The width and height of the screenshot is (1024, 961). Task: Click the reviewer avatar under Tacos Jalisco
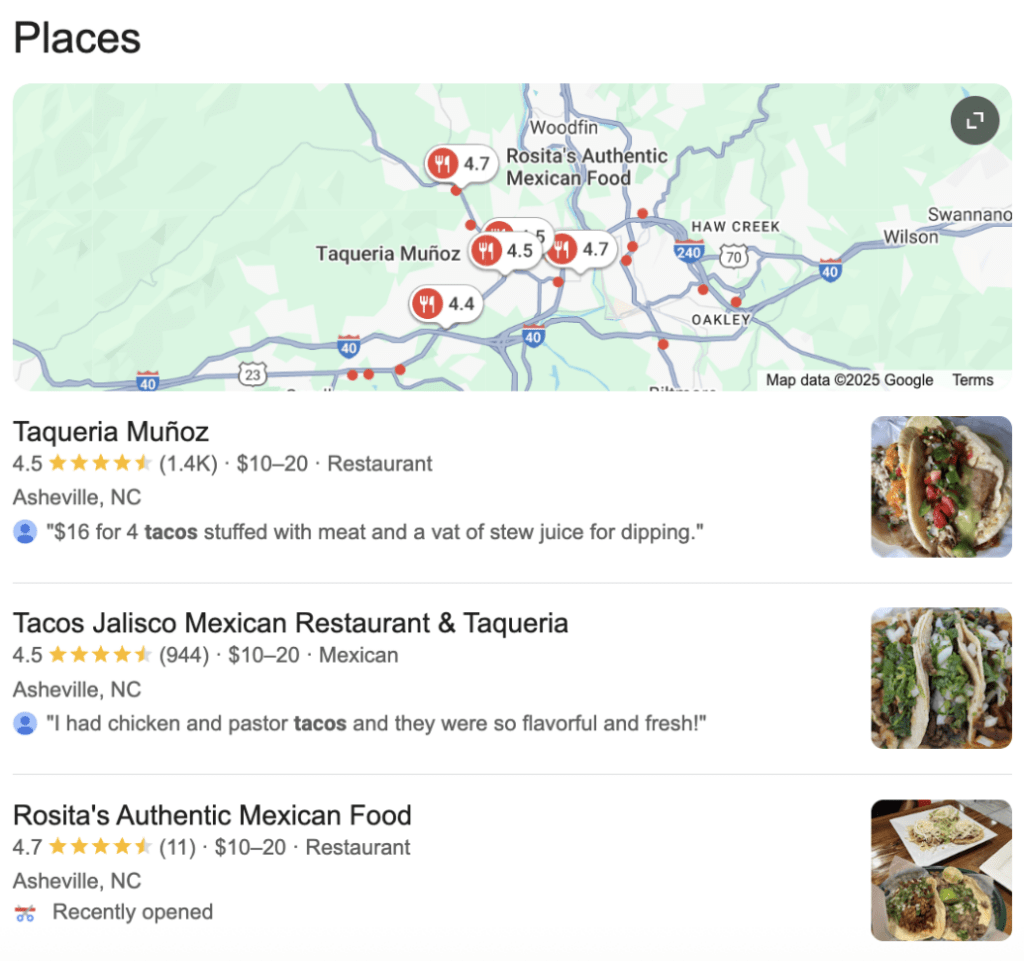[25, 723]
